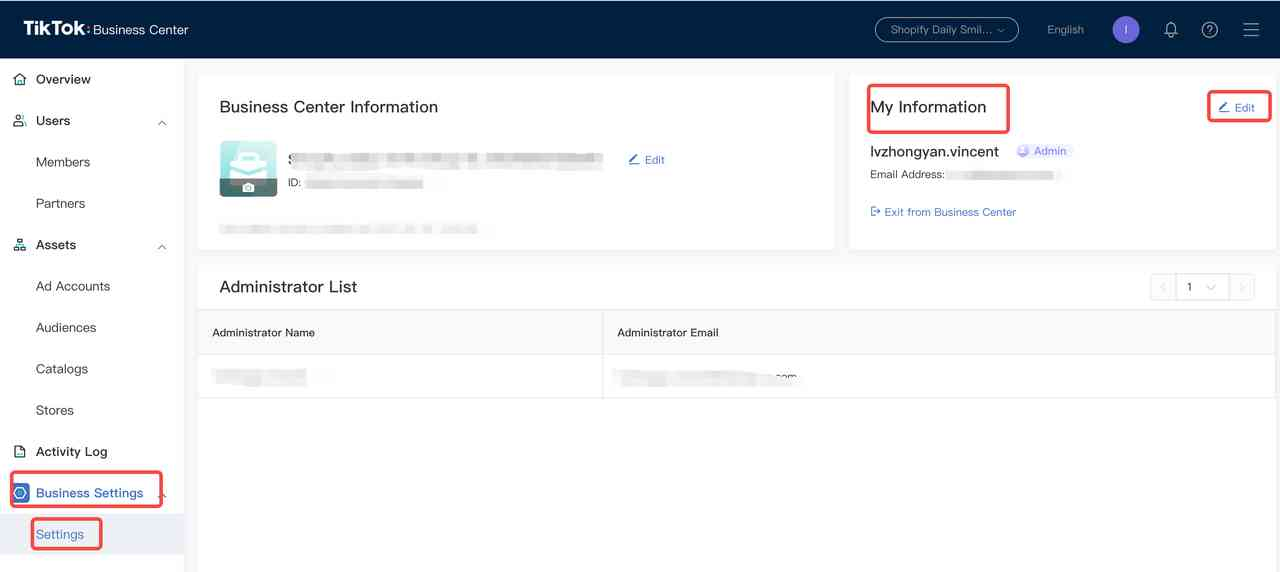This screenshot has height=572, width=1280.
Task: Open Overview in the sidebar
Action: pos(62,79)
